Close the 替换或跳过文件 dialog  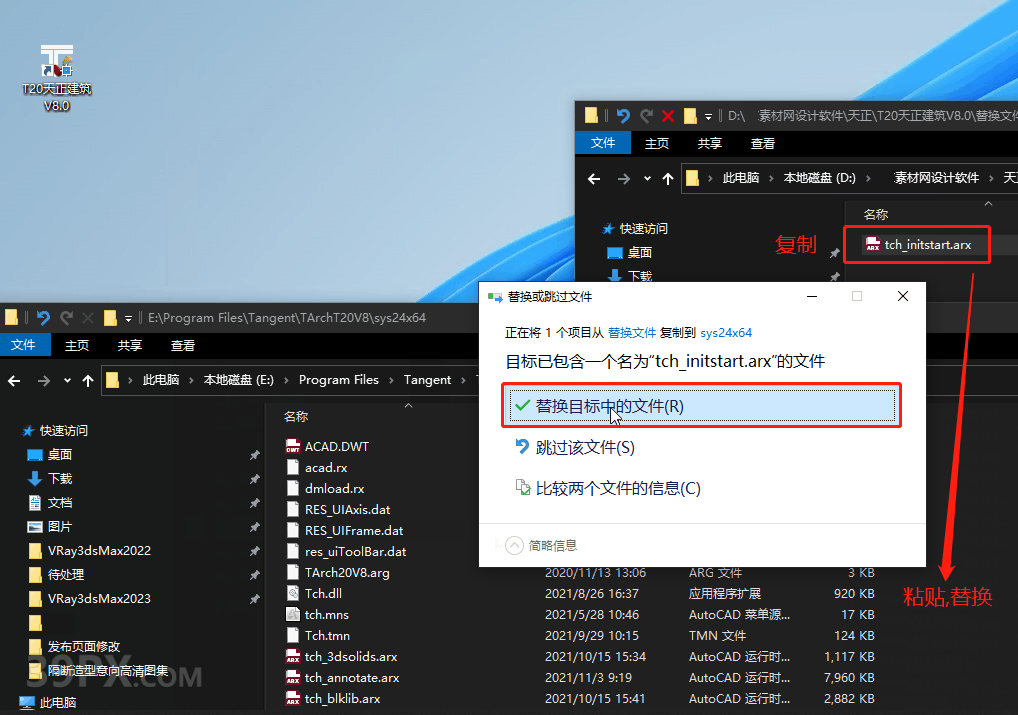pos(902,296)
